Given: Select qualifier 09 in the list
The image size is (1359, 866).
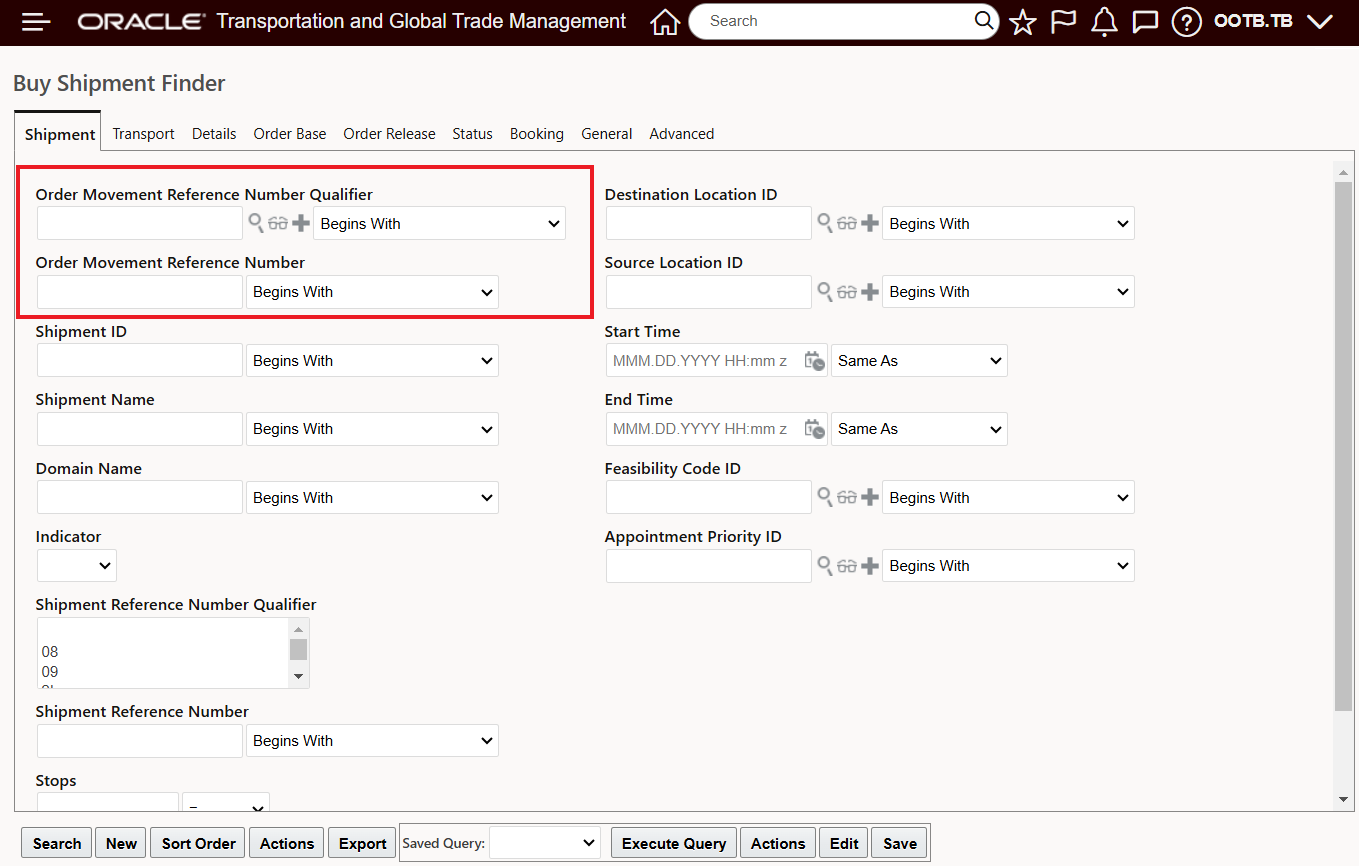Looking at the screenshot, I should (164, 672).
